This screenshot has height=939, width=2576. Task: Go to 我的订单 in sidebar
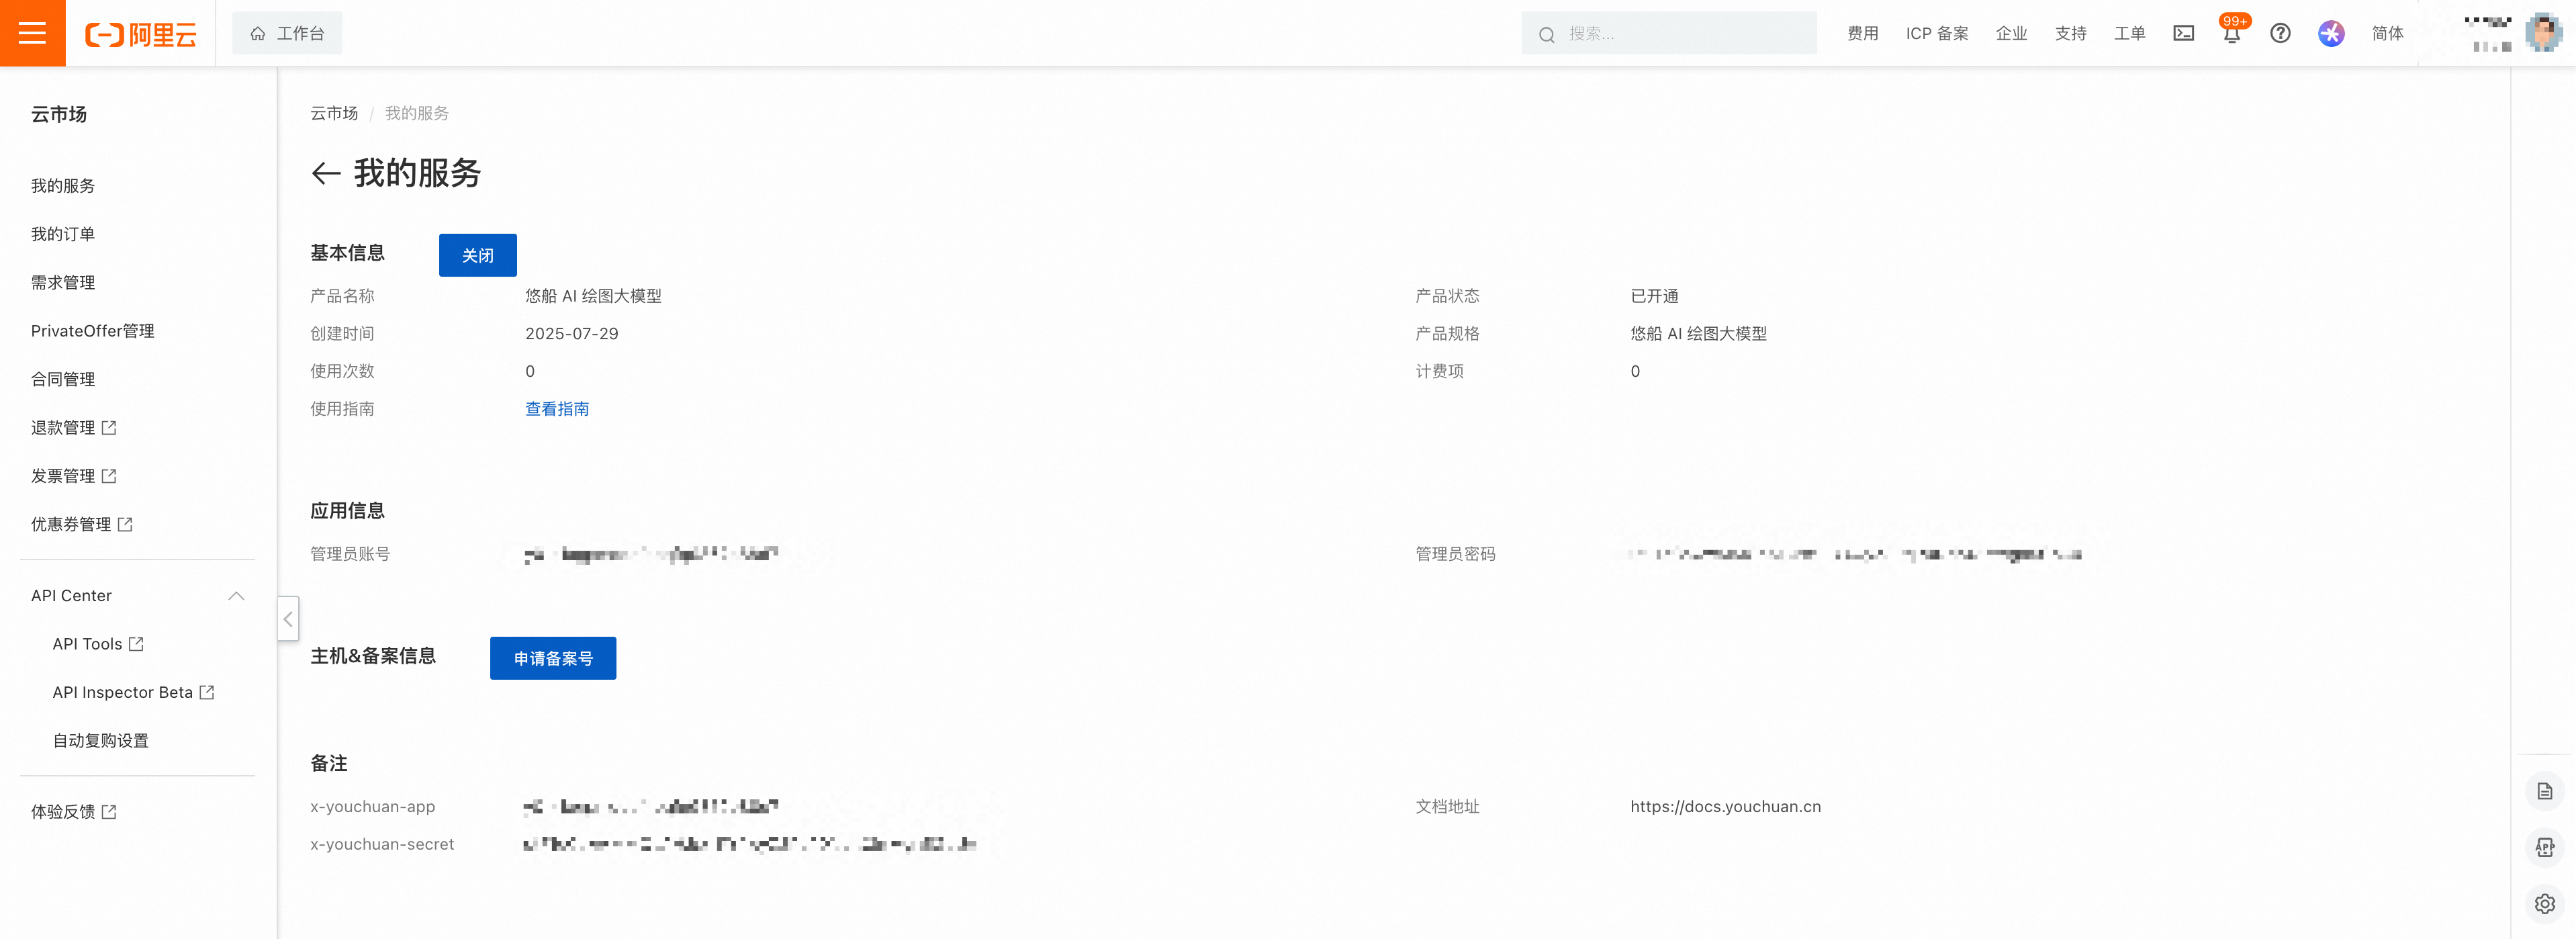click(63, 234)
